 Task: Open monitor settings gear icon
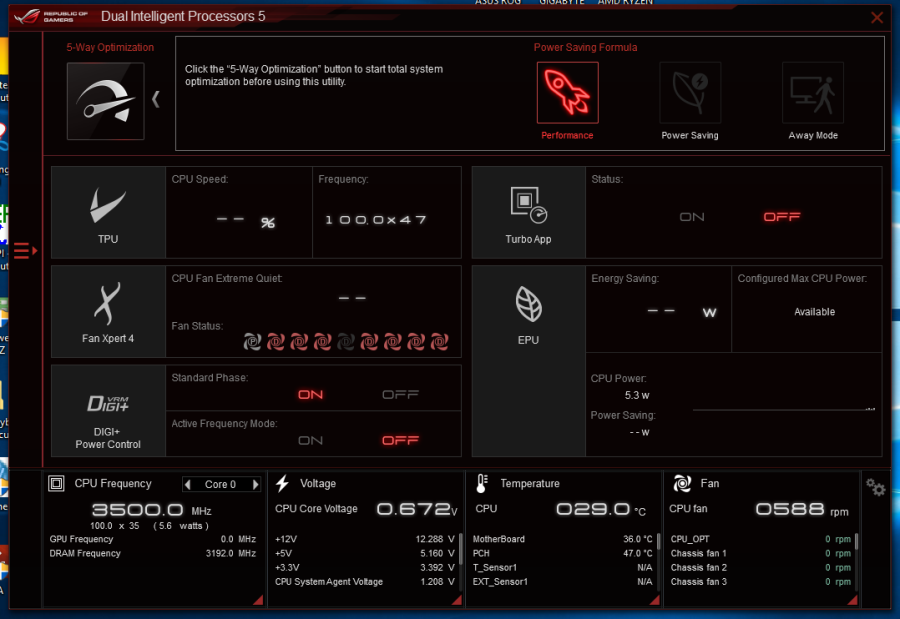876,487
